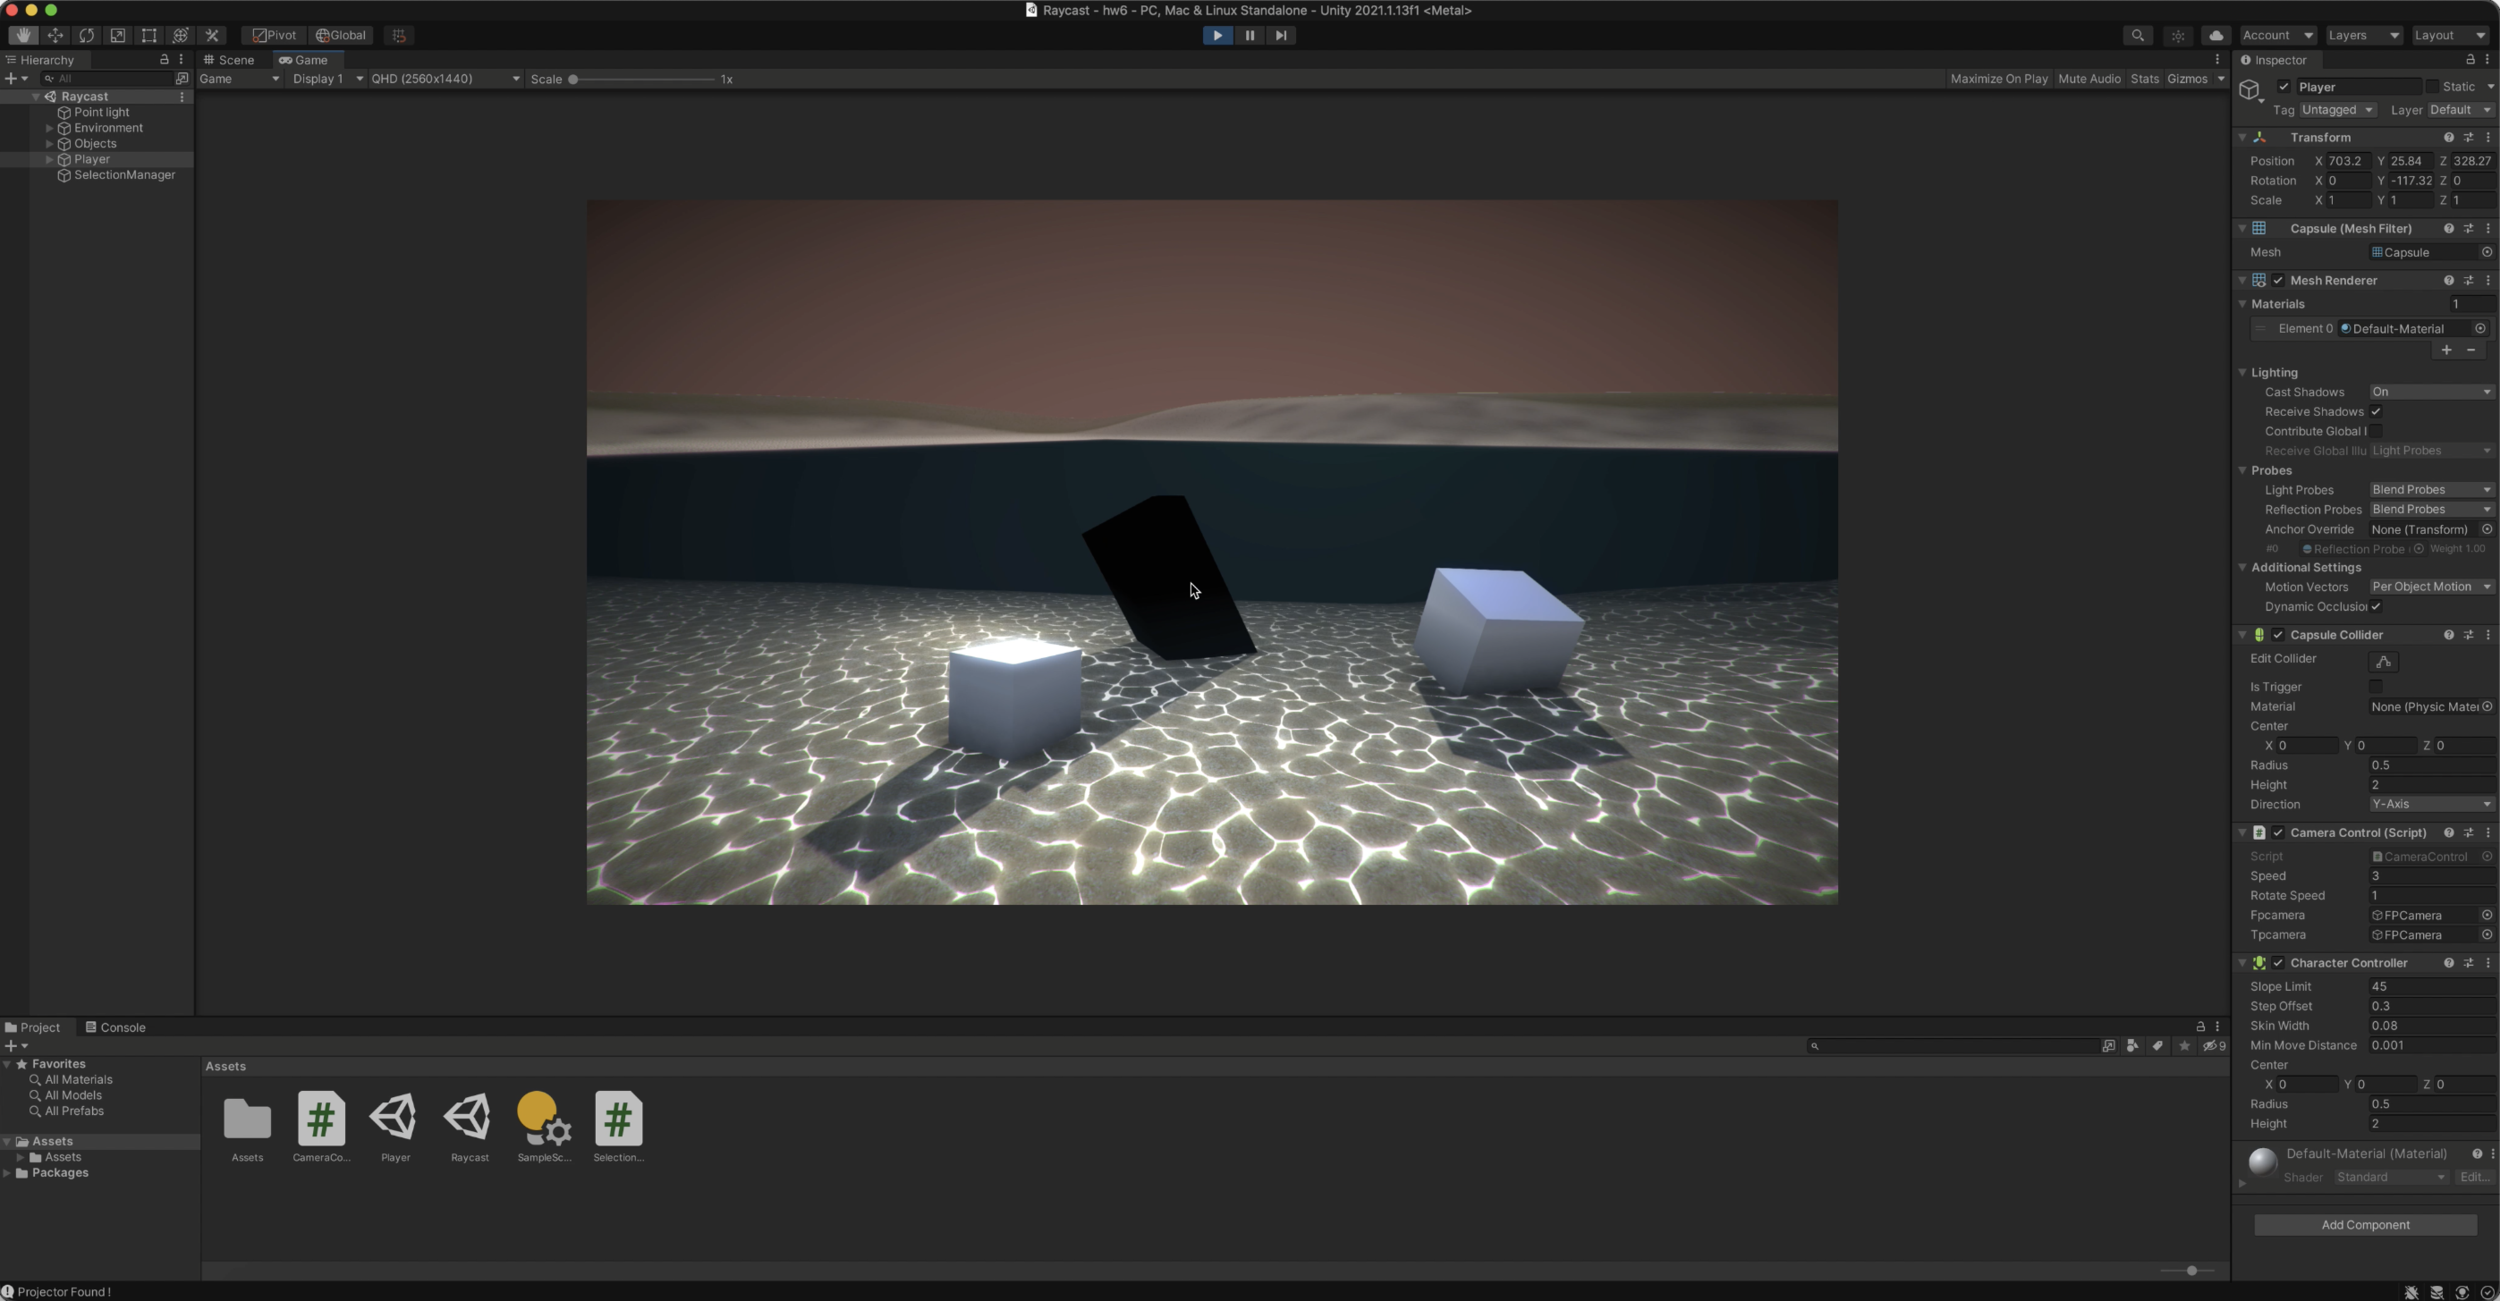Viewport: 2500px width, 1301px height.
Task: Select the Rotate tool icon
Action: [x=87, y=35]
